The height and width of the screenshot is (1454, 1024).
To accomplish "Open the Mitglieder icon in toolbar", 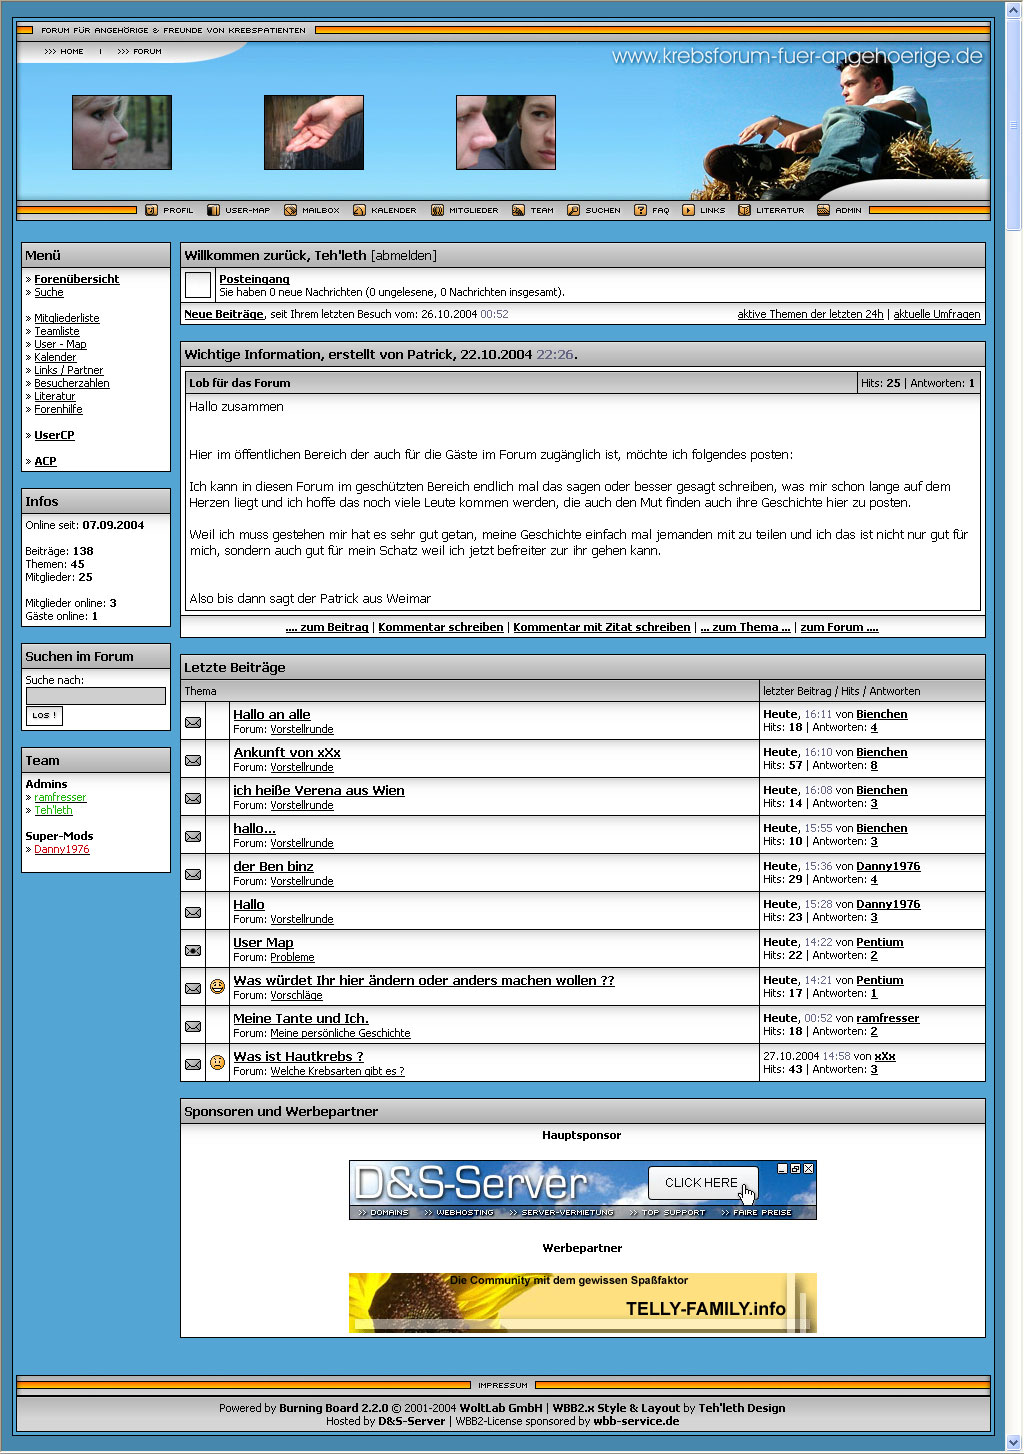I will [x=437, y=210].
